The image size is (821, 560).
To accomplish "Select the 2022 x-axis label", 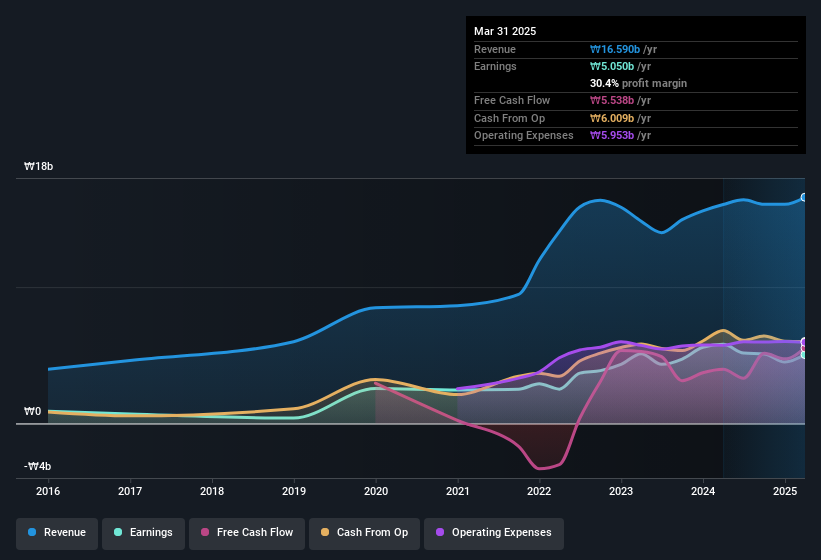I will click(x=539, y=491).
